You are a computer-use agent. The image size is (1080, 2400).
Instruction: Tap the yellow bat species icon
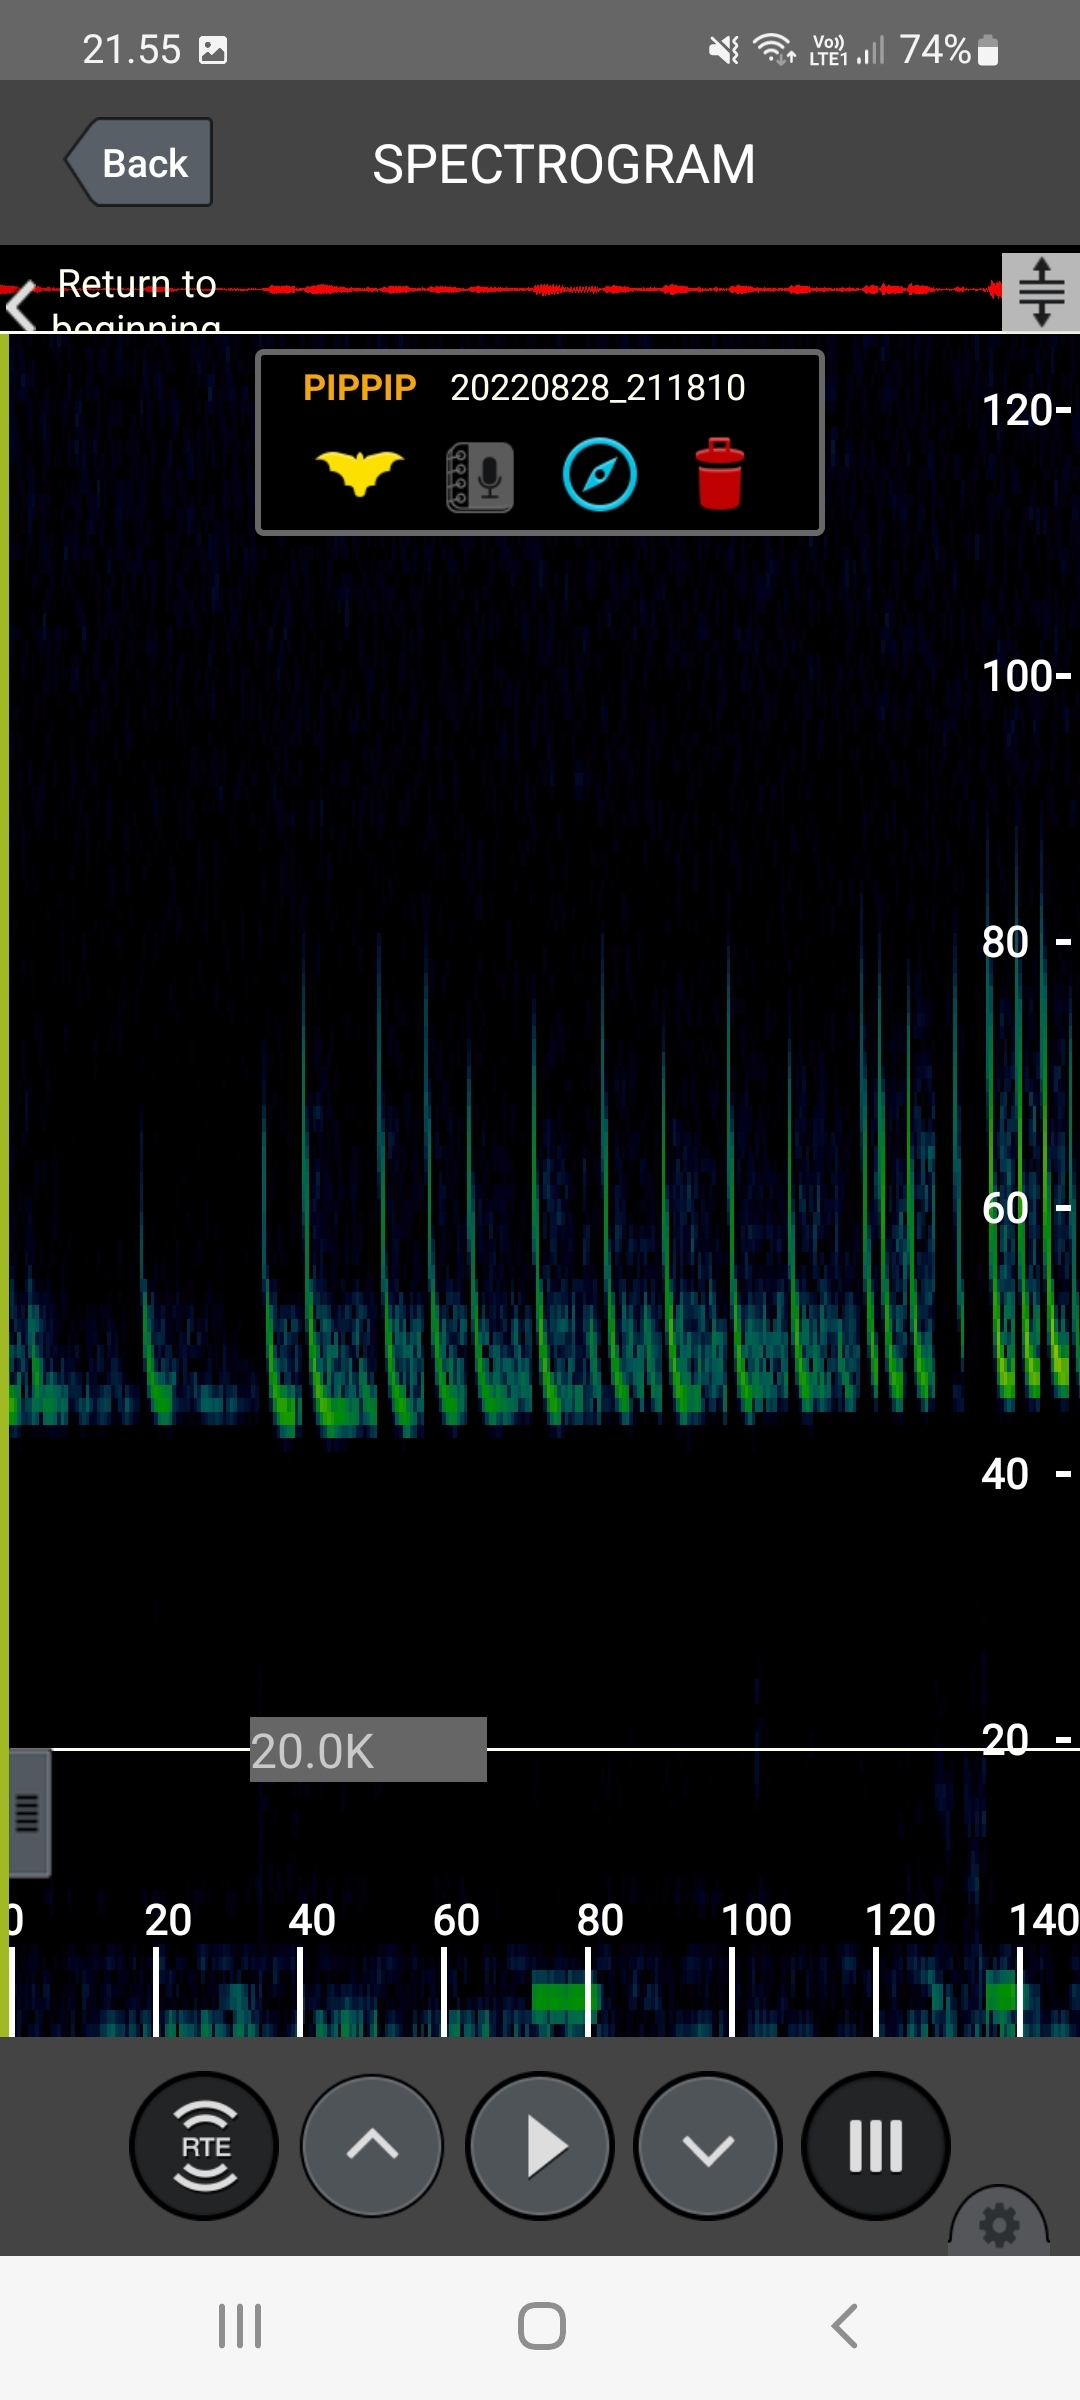359,473
